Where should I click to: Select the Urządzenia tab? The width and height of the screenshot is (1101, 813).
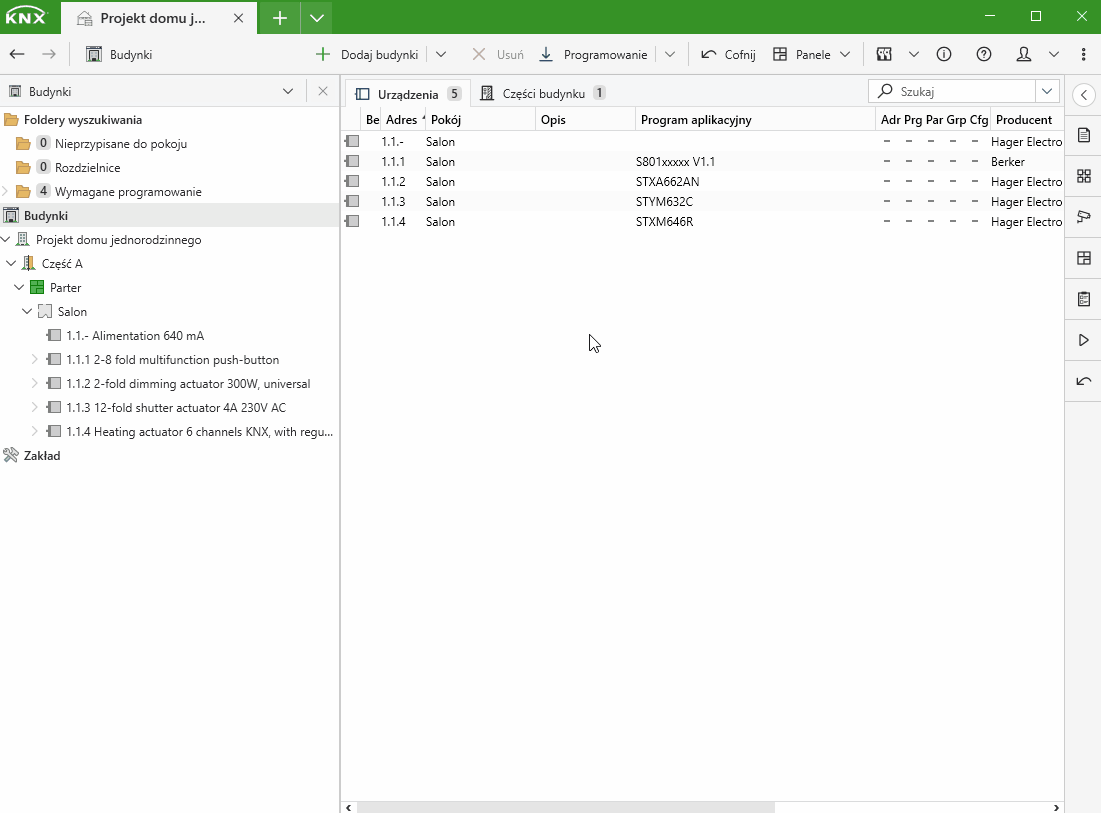pyautogui.click(x=407, y=94)
